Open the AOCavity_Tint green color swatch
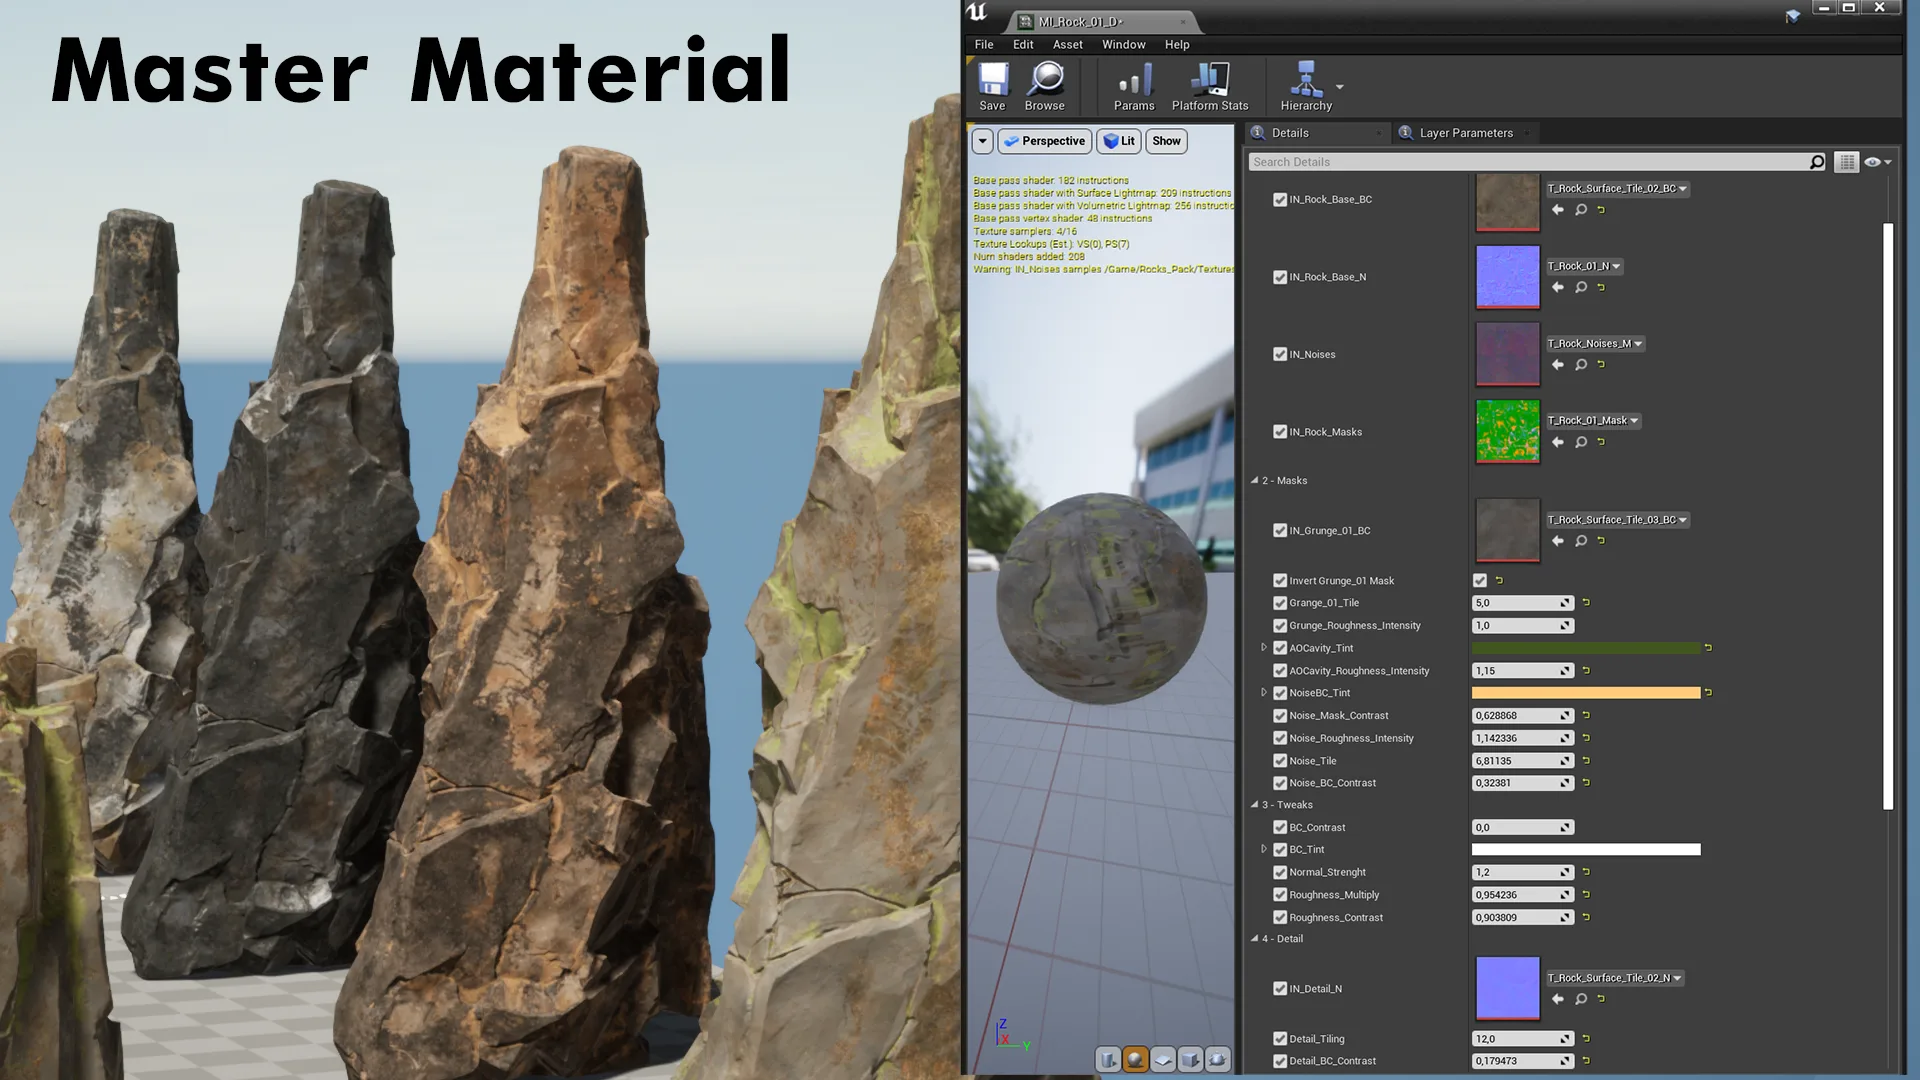Screen dimensions: 1920x1080 (x=1585, y=648)
